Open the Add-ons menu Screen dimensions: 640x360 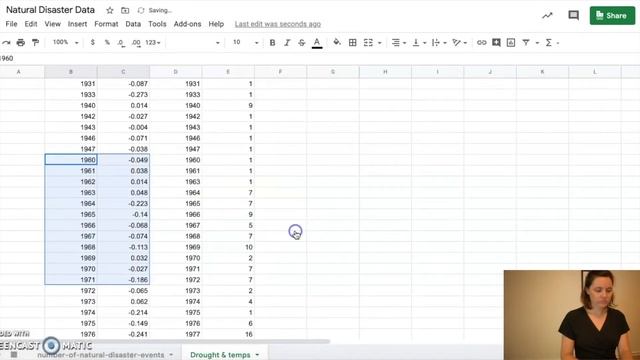[x=187, y=24]
